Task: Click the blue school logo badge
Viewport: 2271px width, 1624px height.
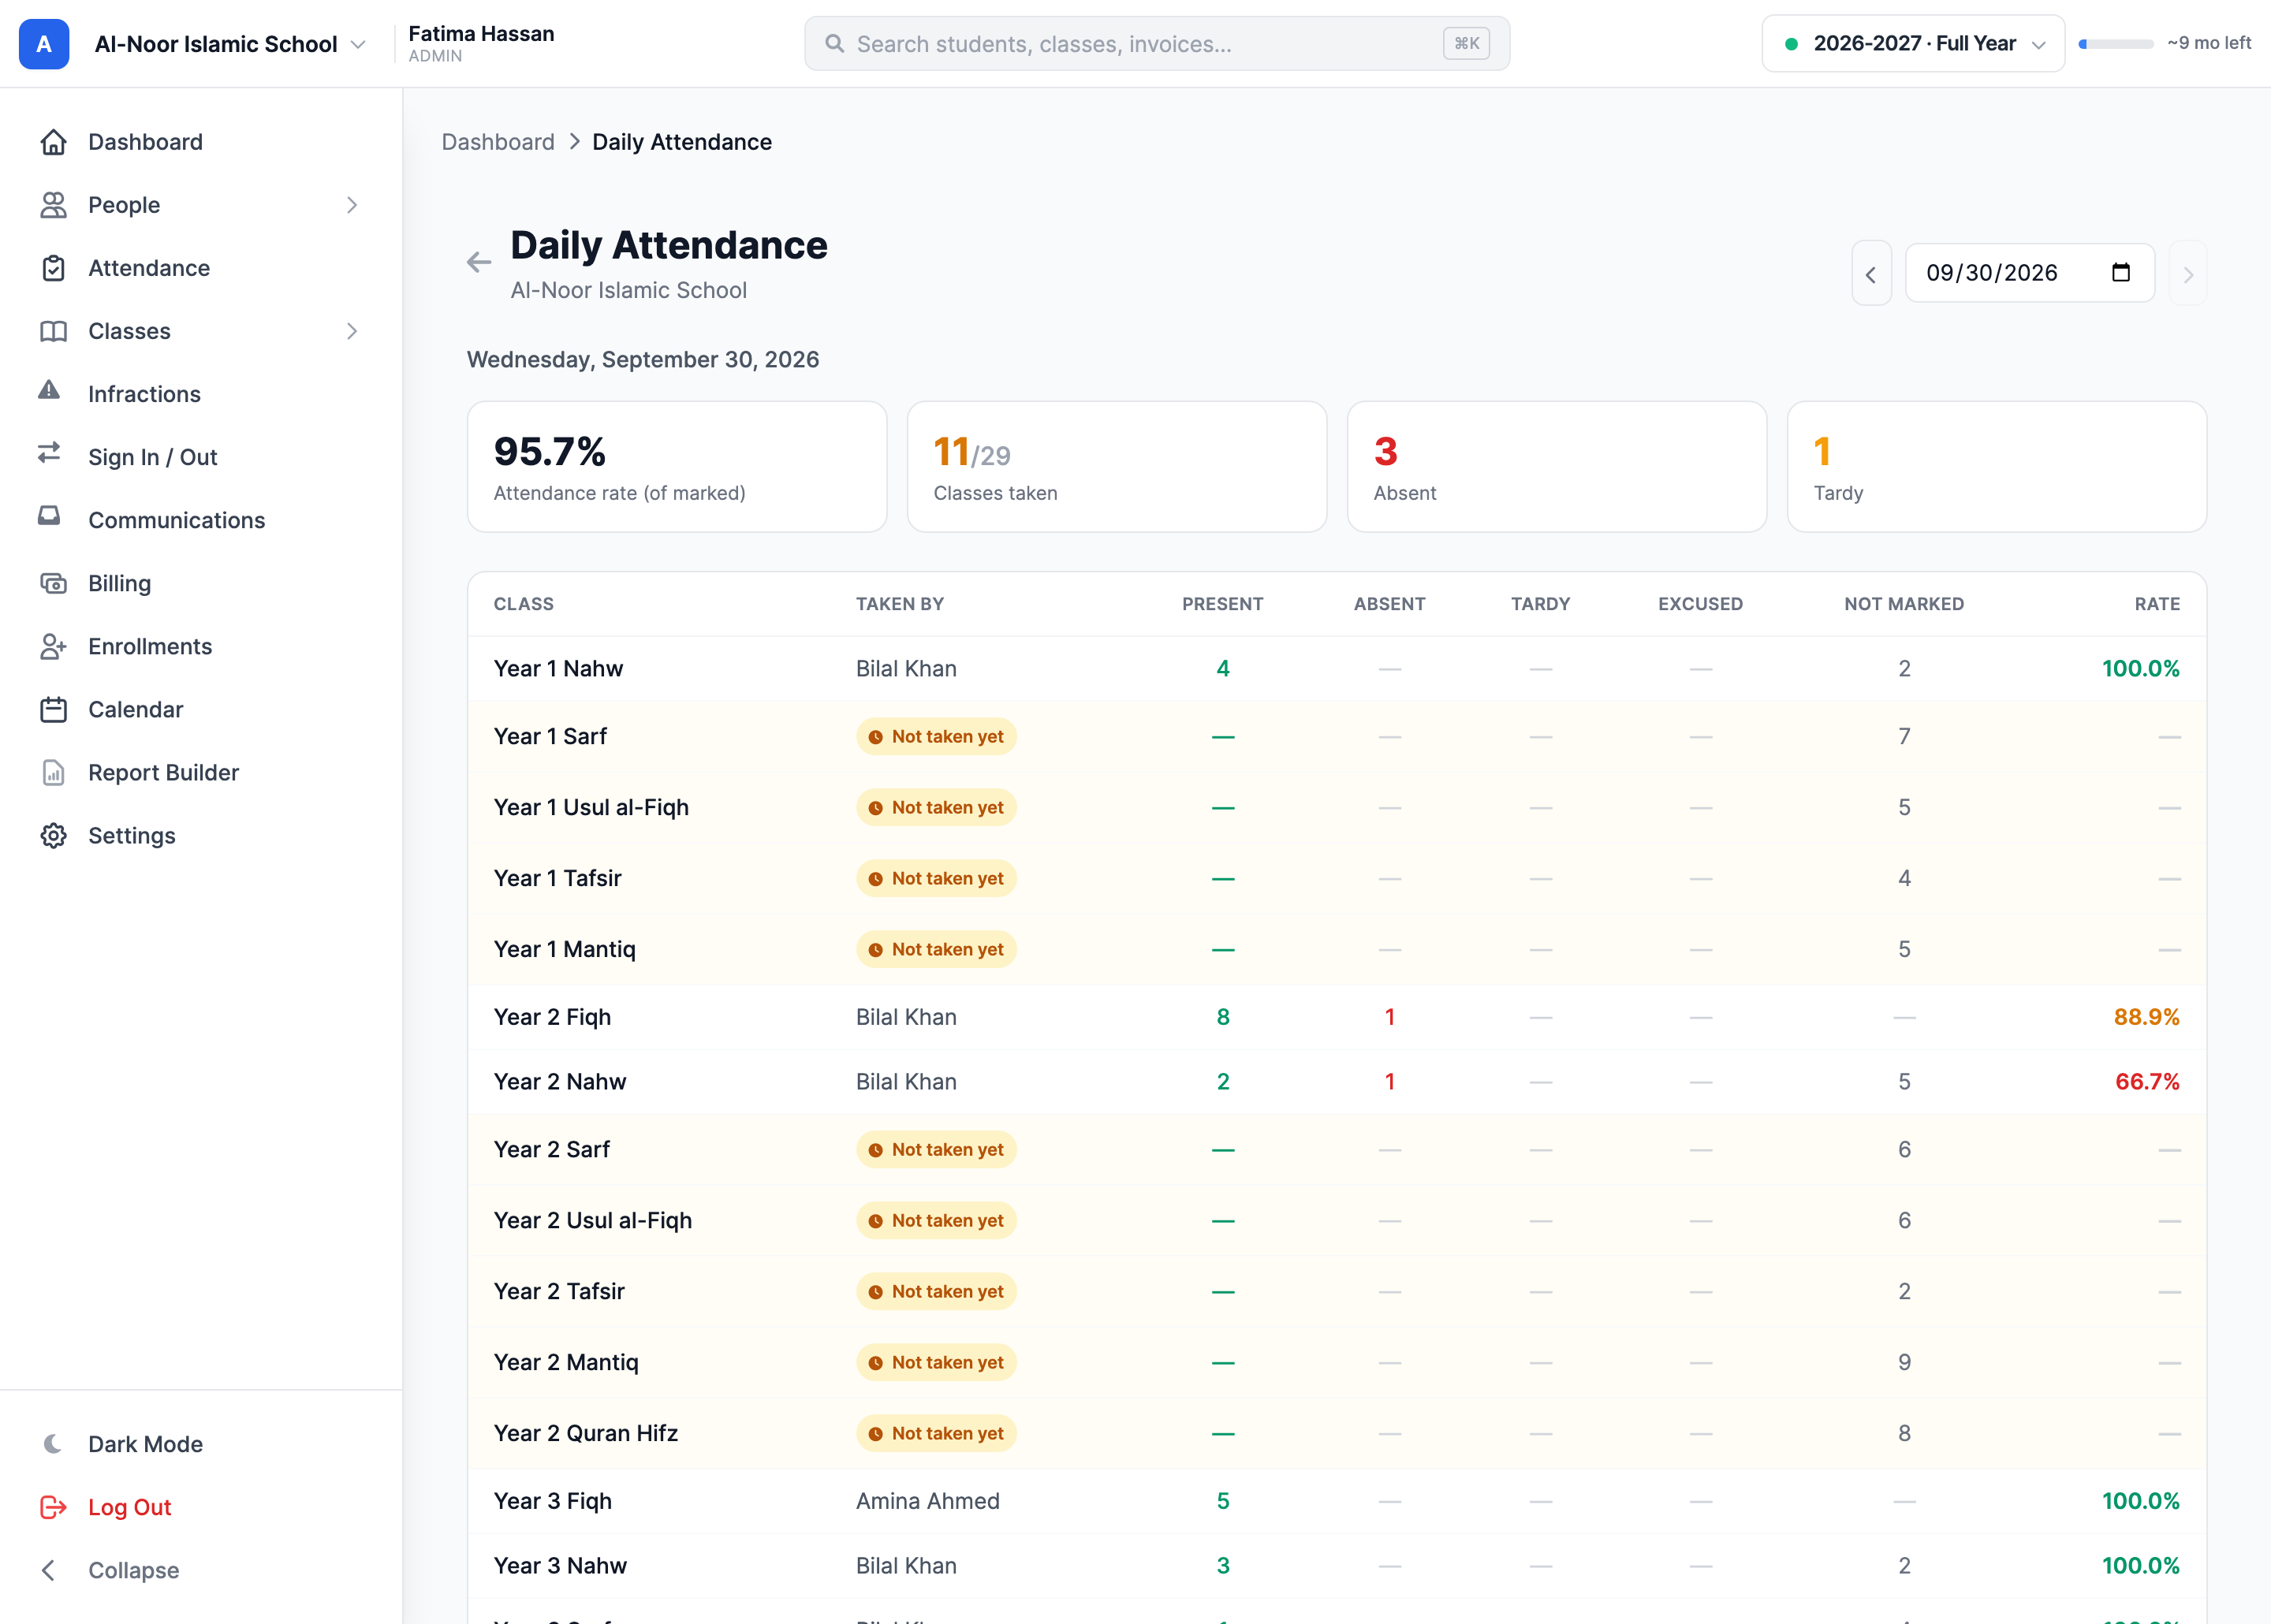Action: [44, 44]
